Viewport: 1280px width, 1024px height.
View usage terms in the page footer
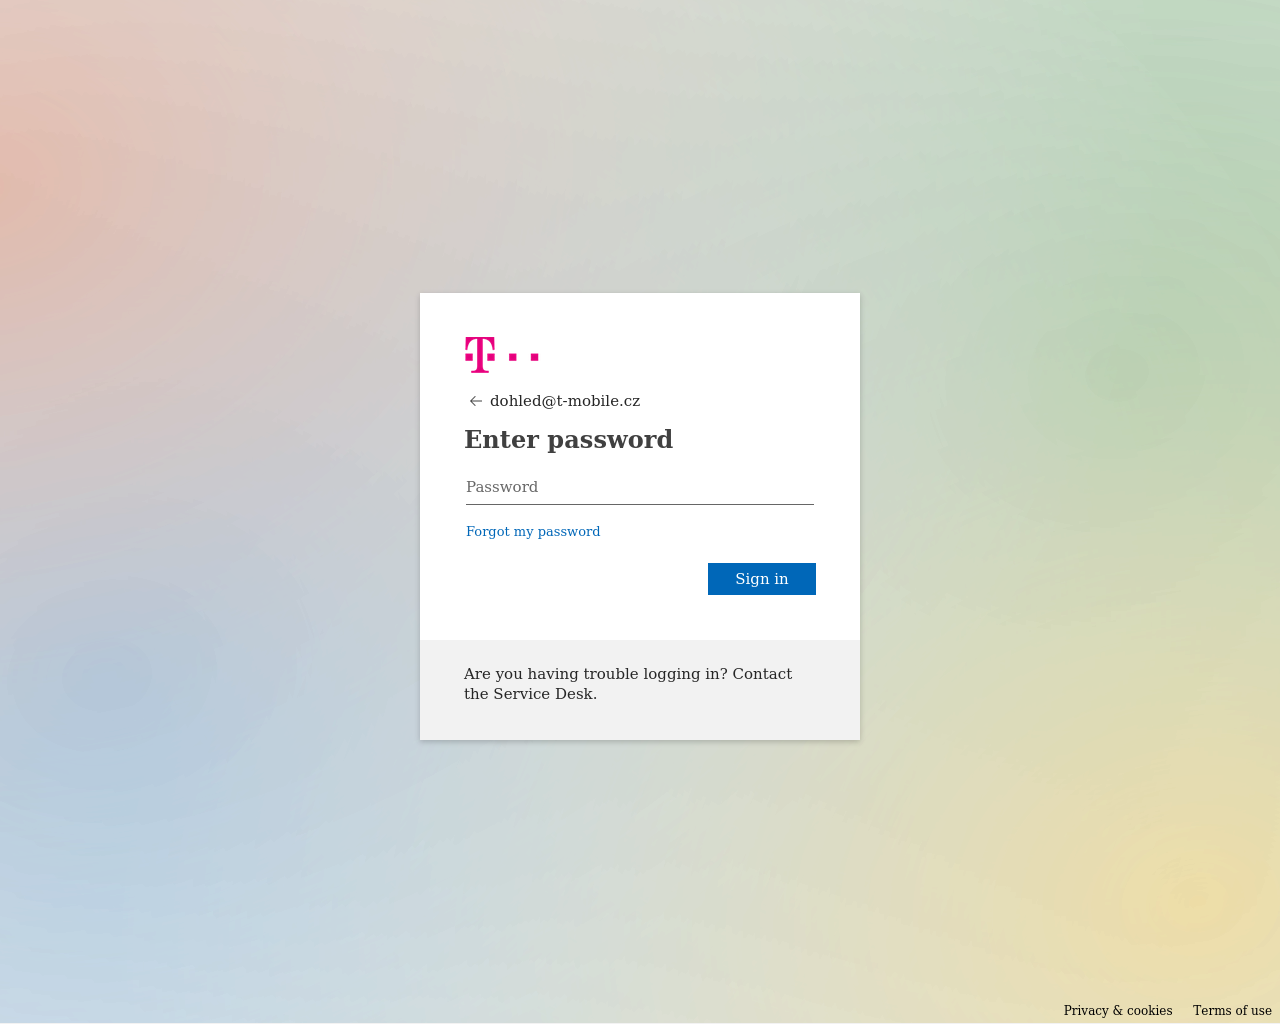pyautogui.click(x=1232, y=1010)
